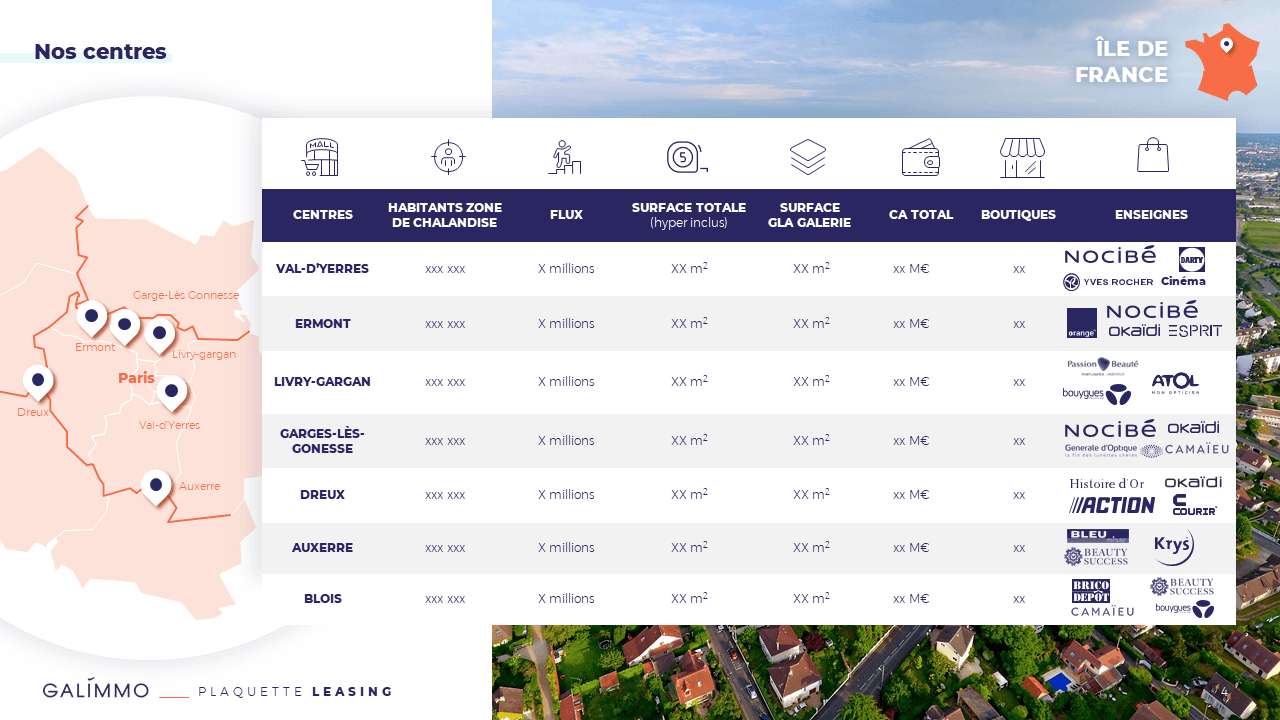Select the "VAL-D'YERRES" row name
The height and width of the screenshot is (720, 1280).
click(x=322, y=269)
